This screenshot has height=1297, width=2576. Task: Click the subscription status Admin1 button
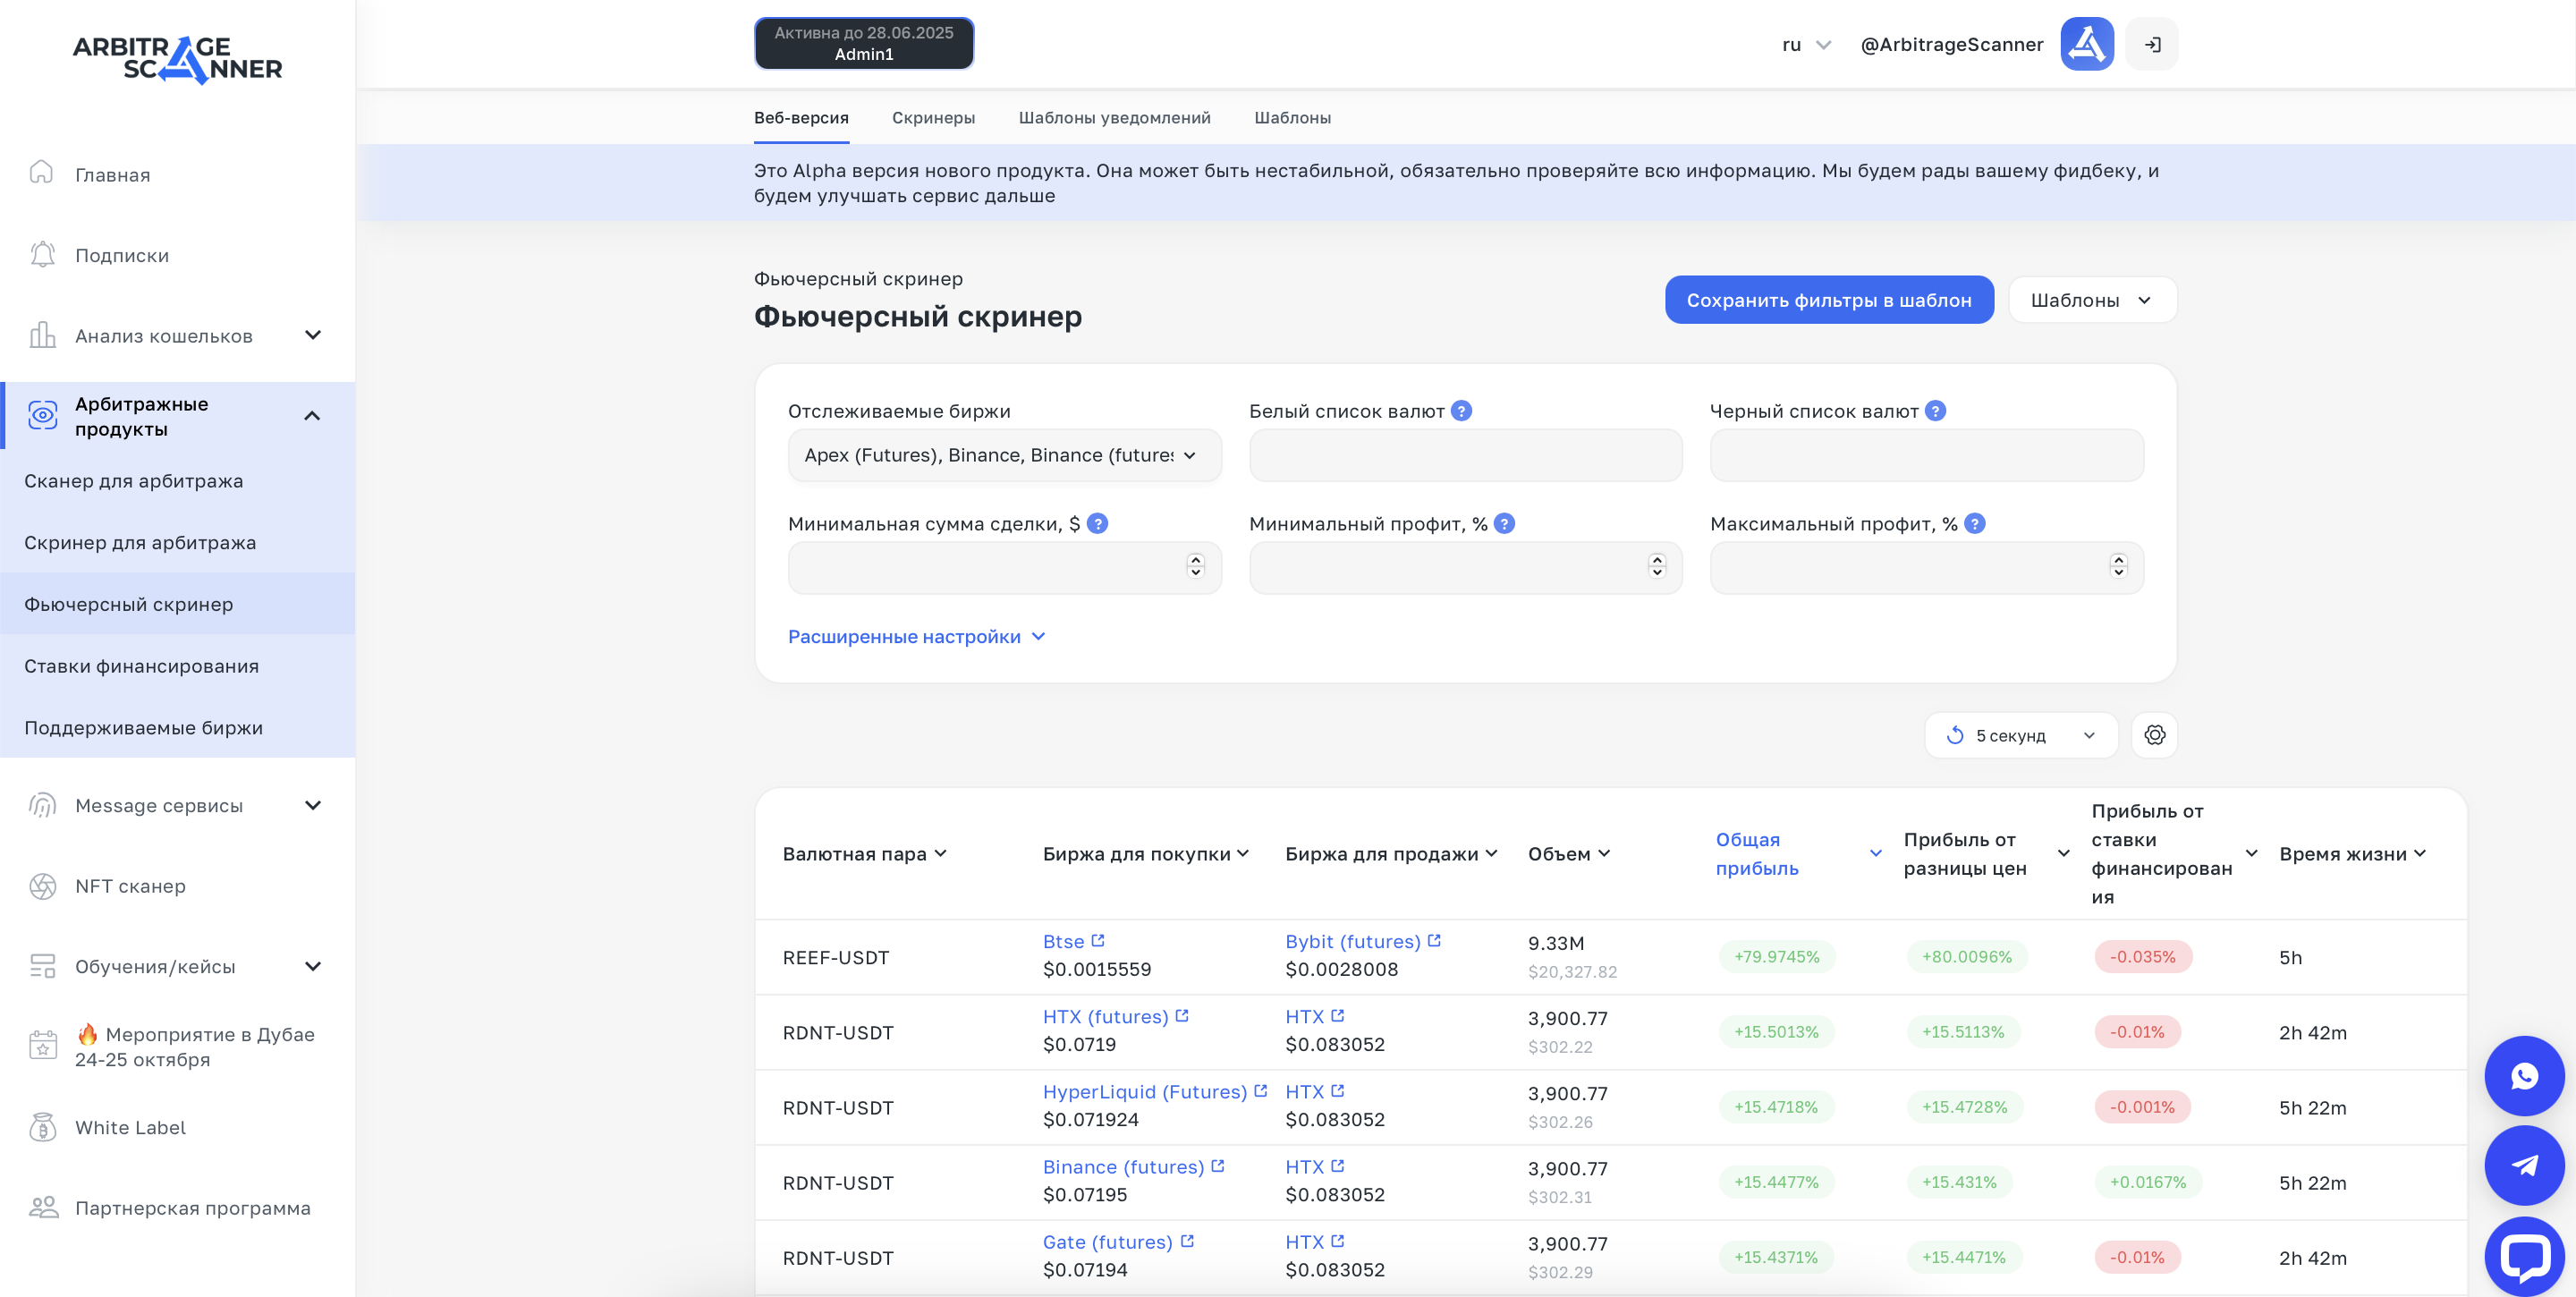point(864,43)
